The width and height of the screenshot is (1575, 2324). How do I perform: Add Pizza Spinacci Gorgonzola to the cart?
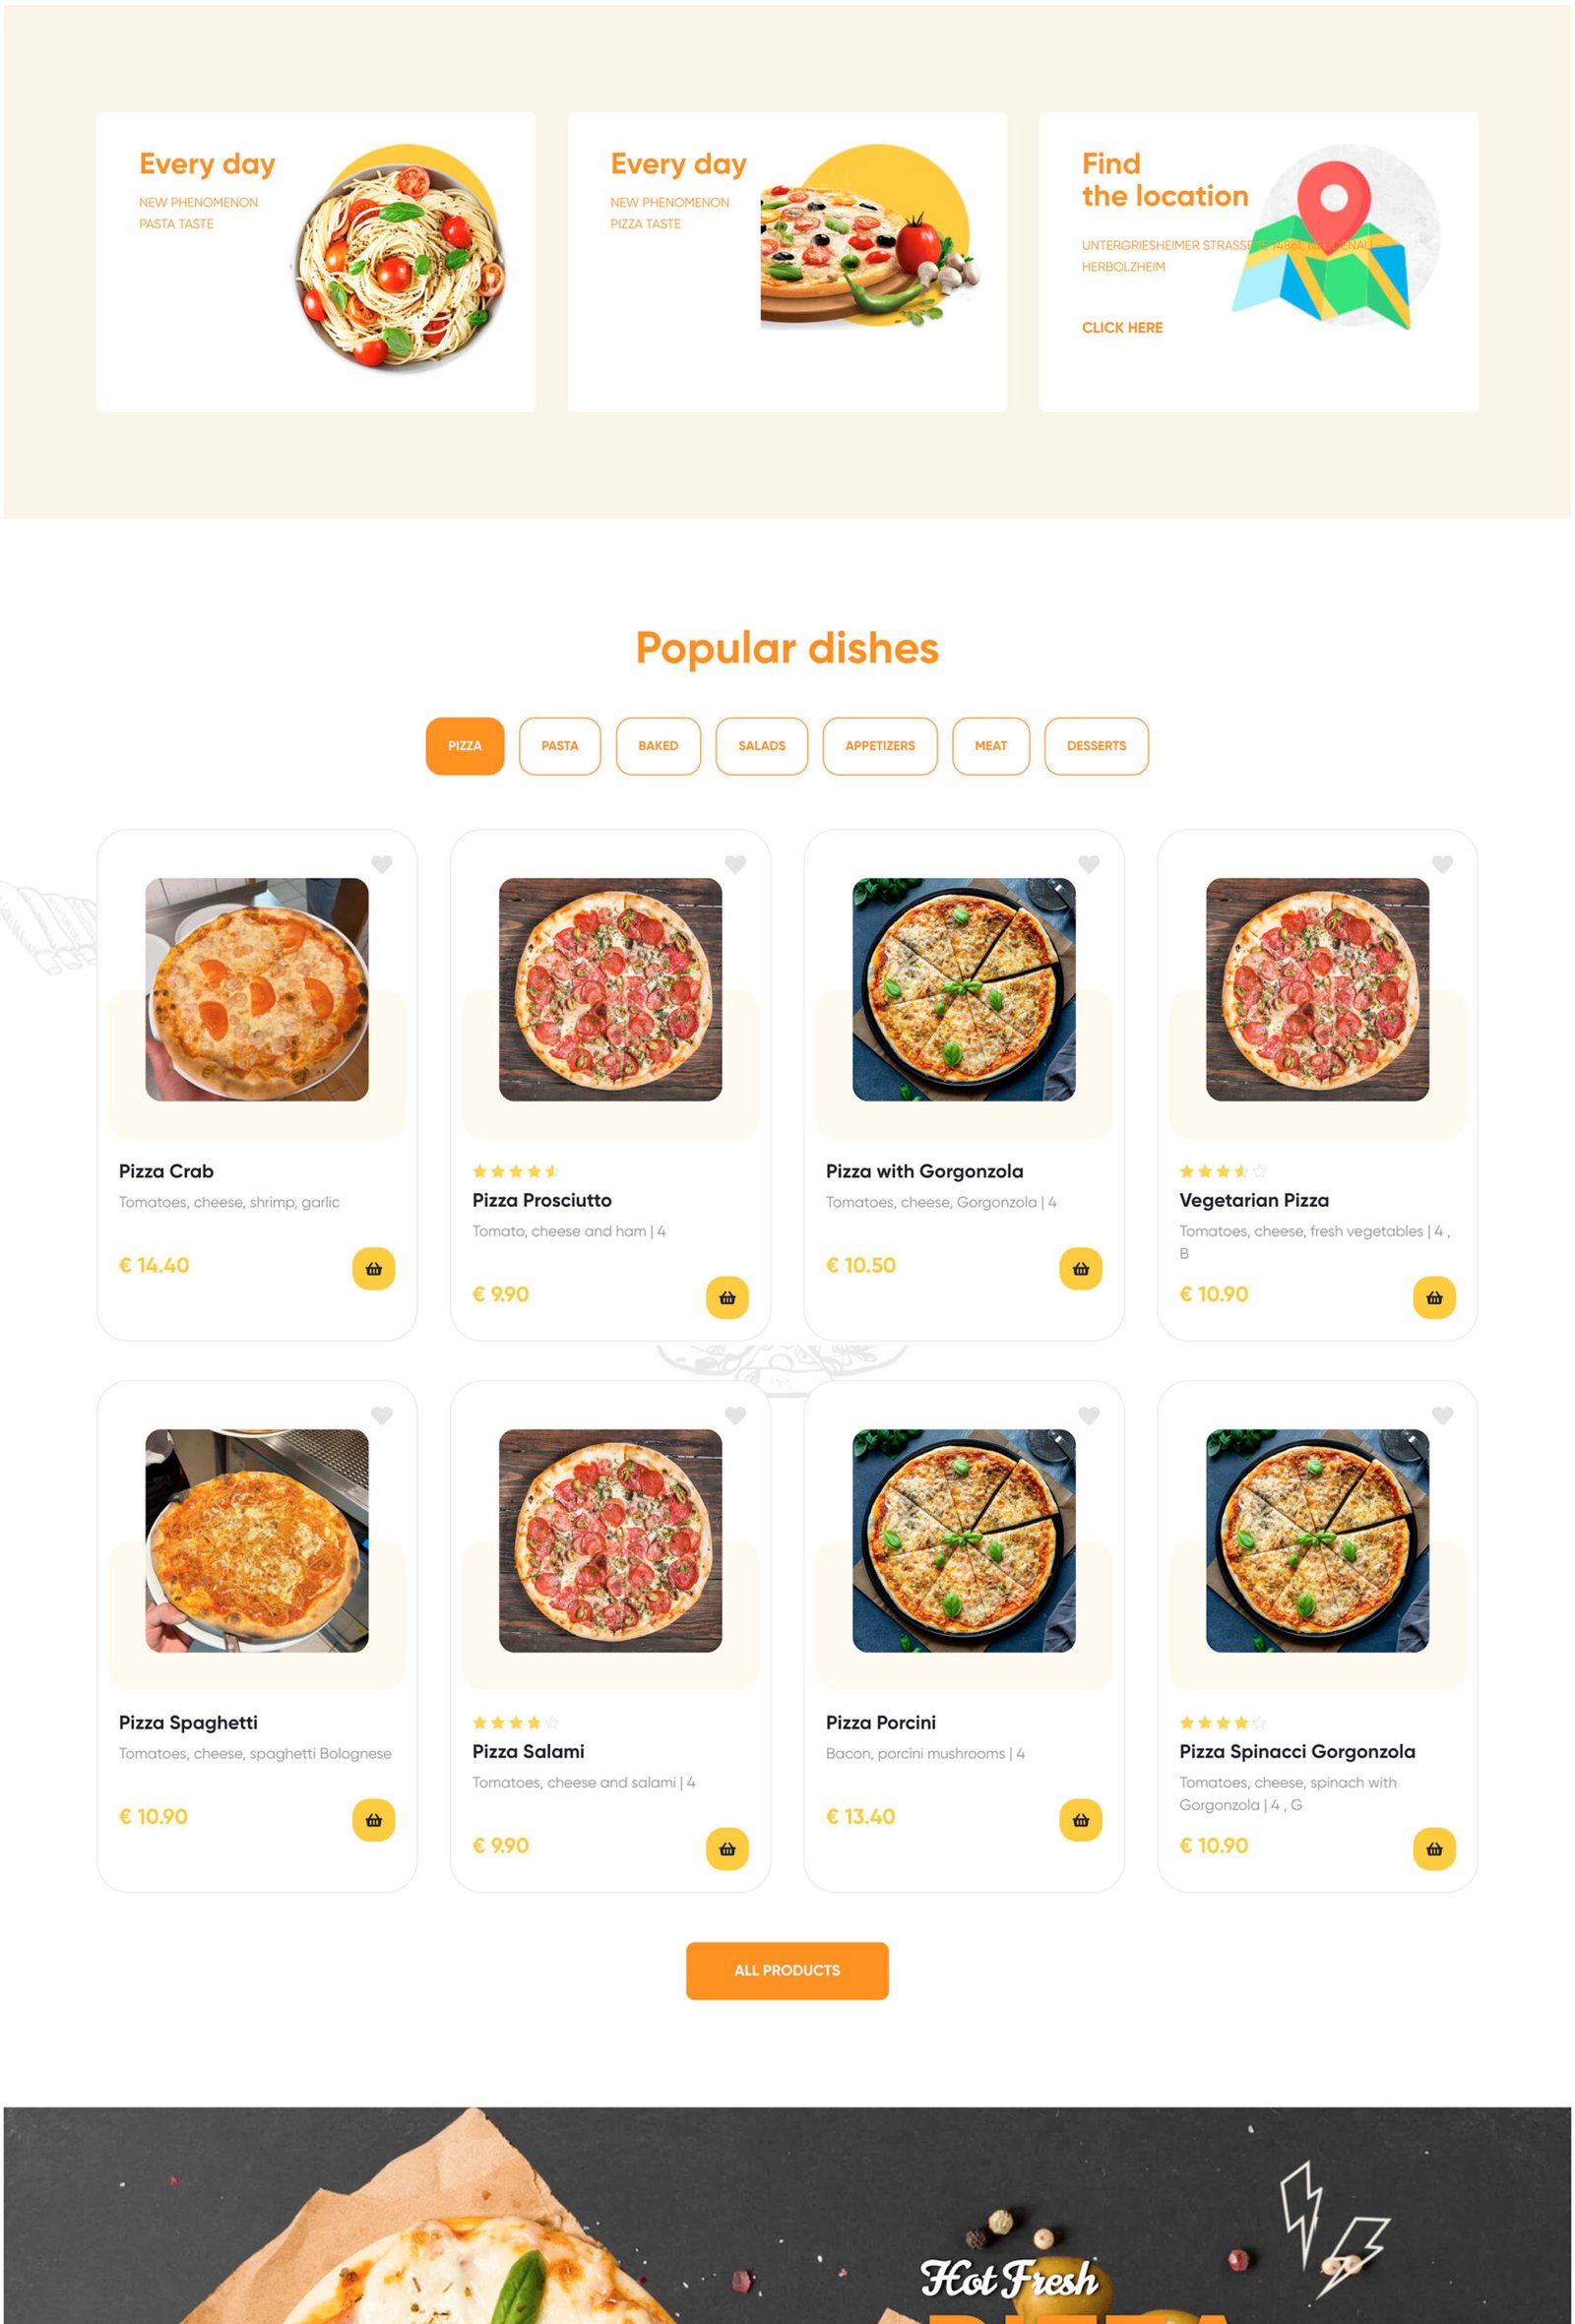1434,1848
